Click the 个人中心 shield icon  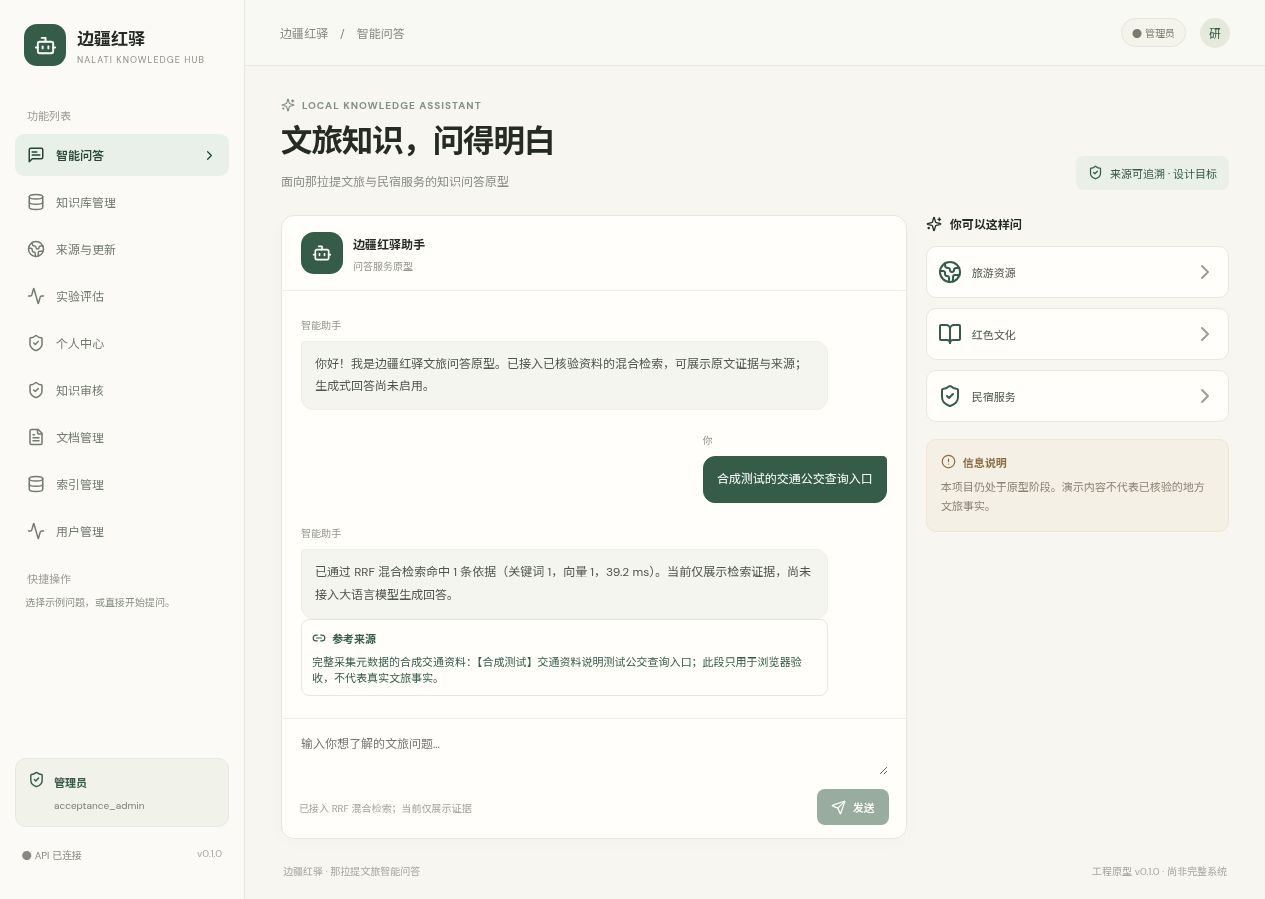[x=36, y=343]
